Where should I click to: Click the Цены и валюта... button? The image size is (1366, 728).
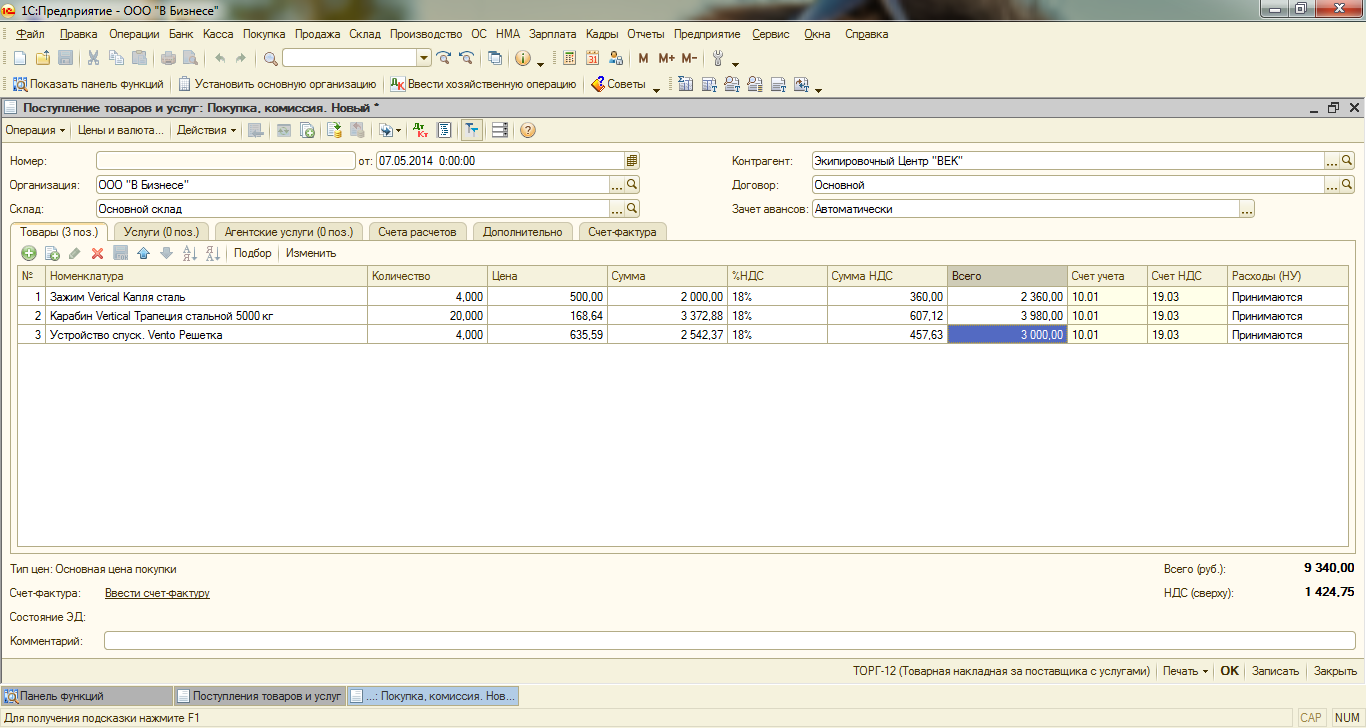(x=120, y=130)
